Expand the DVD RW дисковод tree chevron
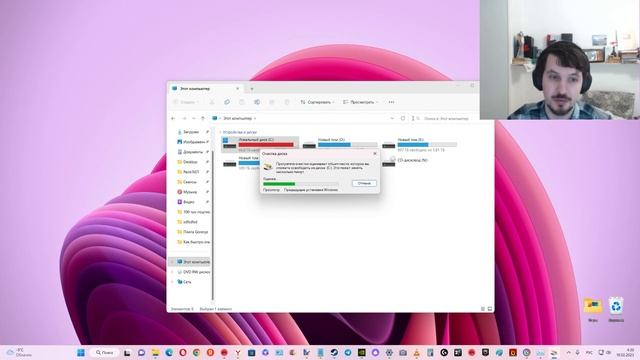Viewport: 640px width, 360px height. 172,272
